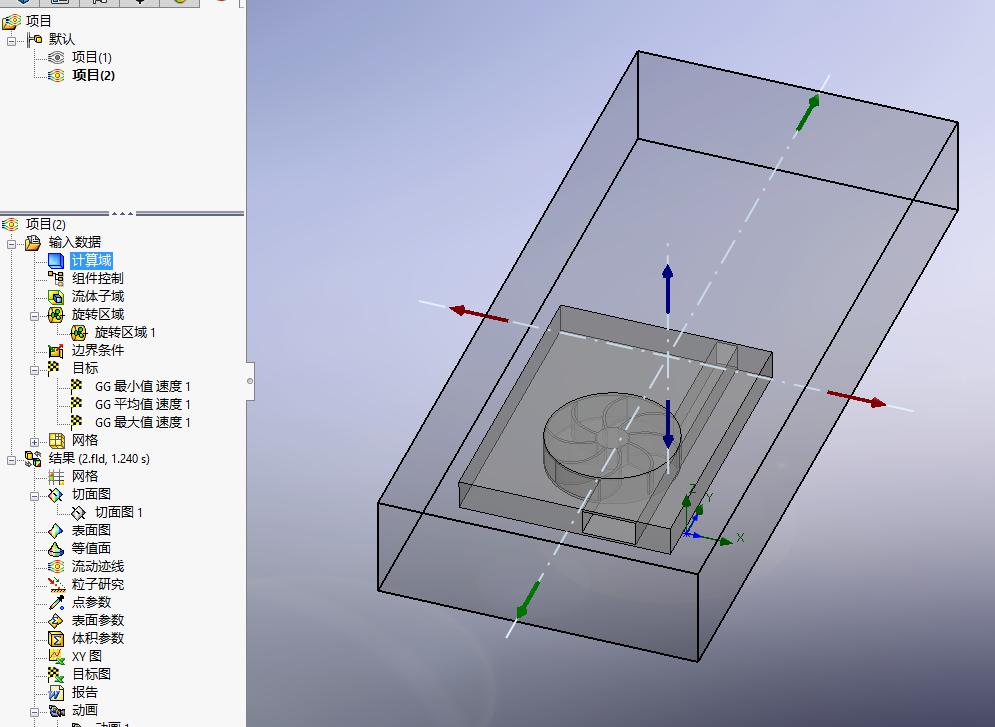995x727 pixels.
Task: Collapse the 结果 (2.fld, 1.240 s) node
Action: point(12,459)
